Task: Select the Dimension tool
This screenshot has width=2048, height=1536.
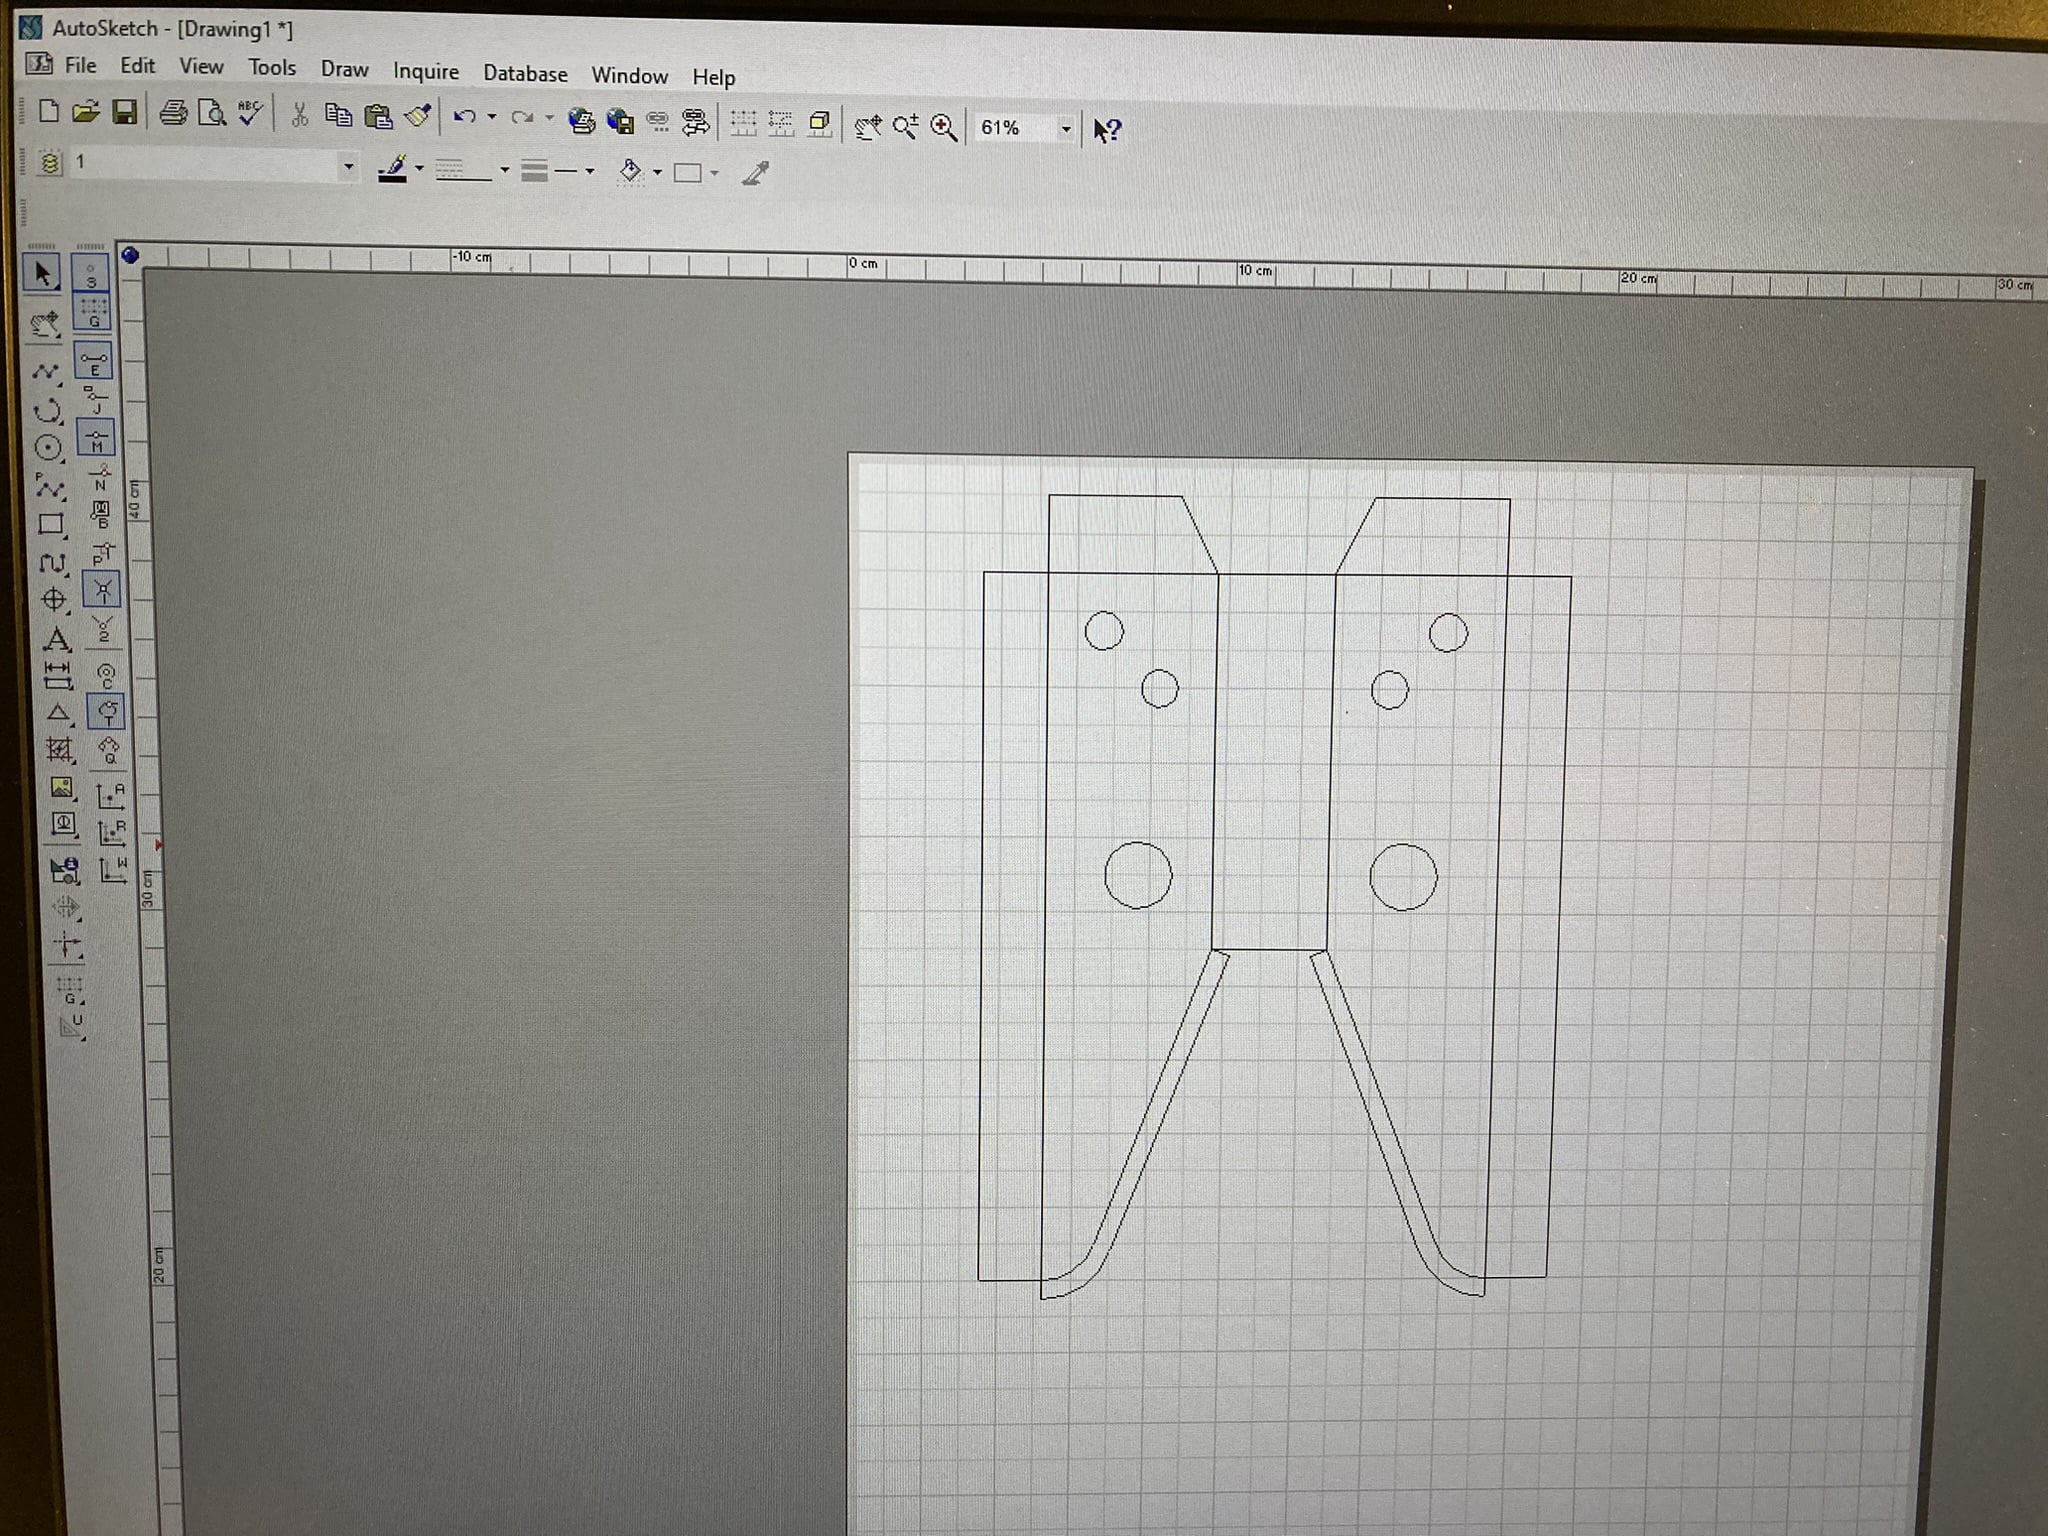Action: pos(57,676)
